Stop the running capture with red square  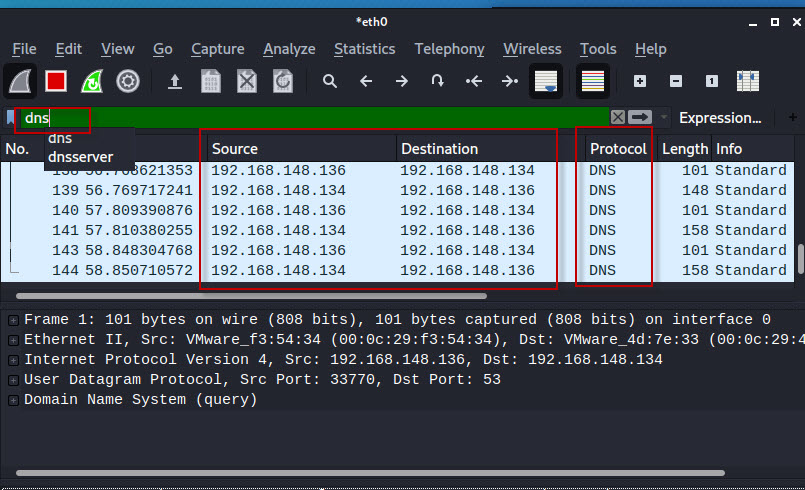(x=55, y=81)
